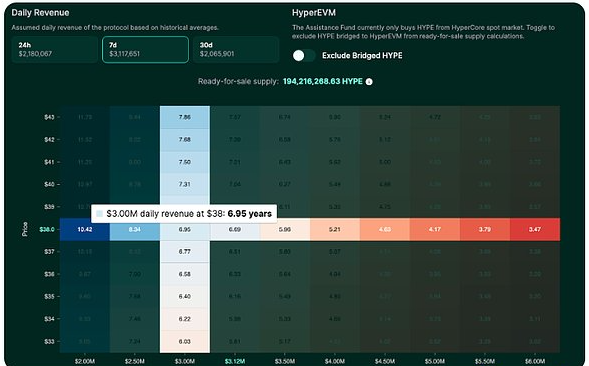Select the 7d daily revenue tab

point(145,50)
